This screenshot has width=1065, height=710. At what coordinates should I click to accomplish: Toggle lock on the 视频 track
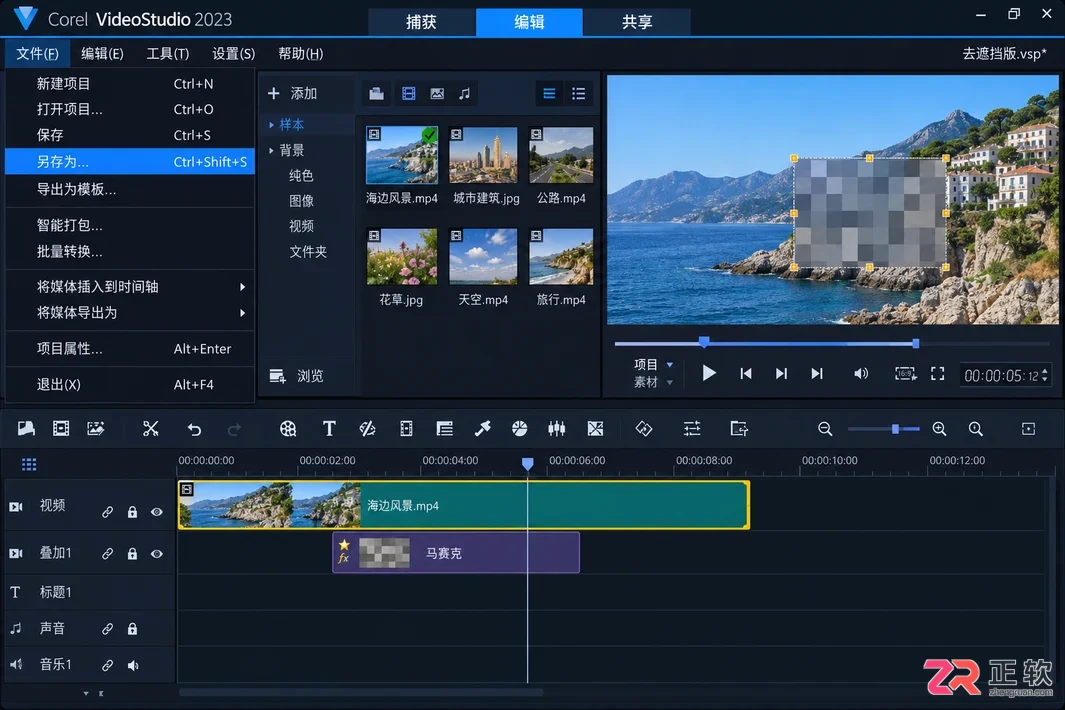tap(132, 512)
